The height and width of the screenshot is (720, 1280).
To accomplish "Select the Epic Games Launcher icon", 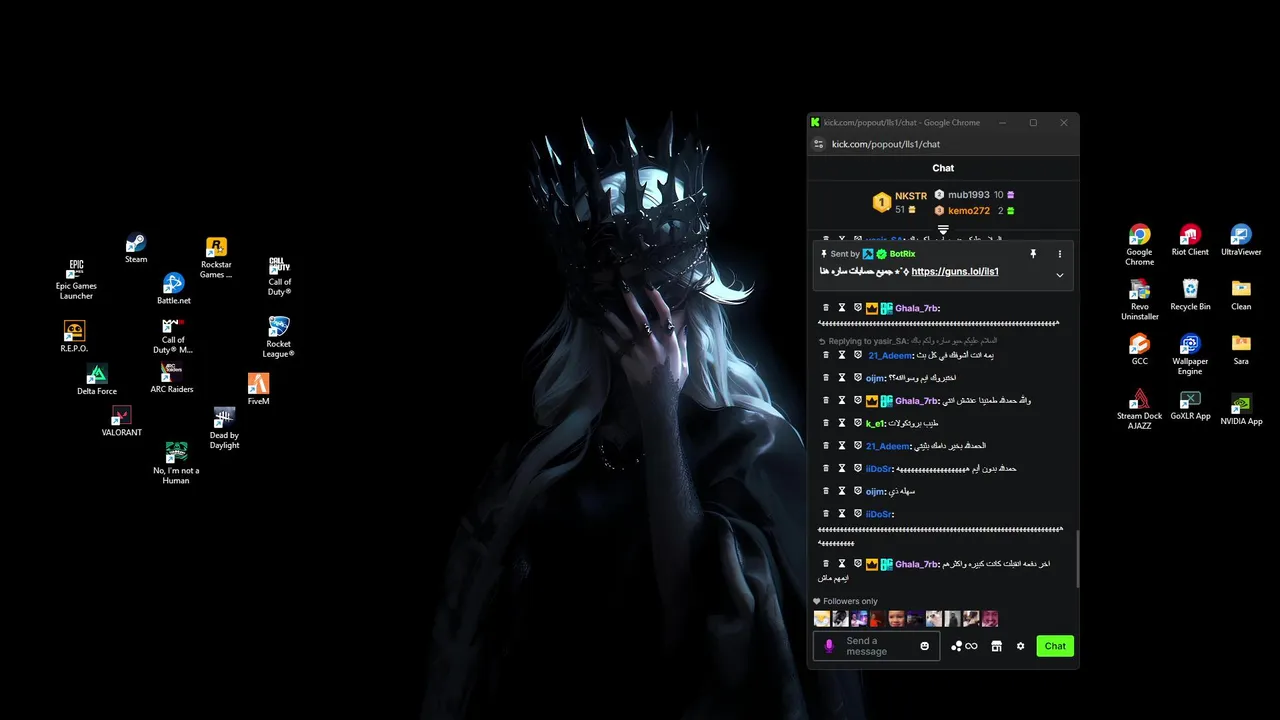I will (76, 279).
